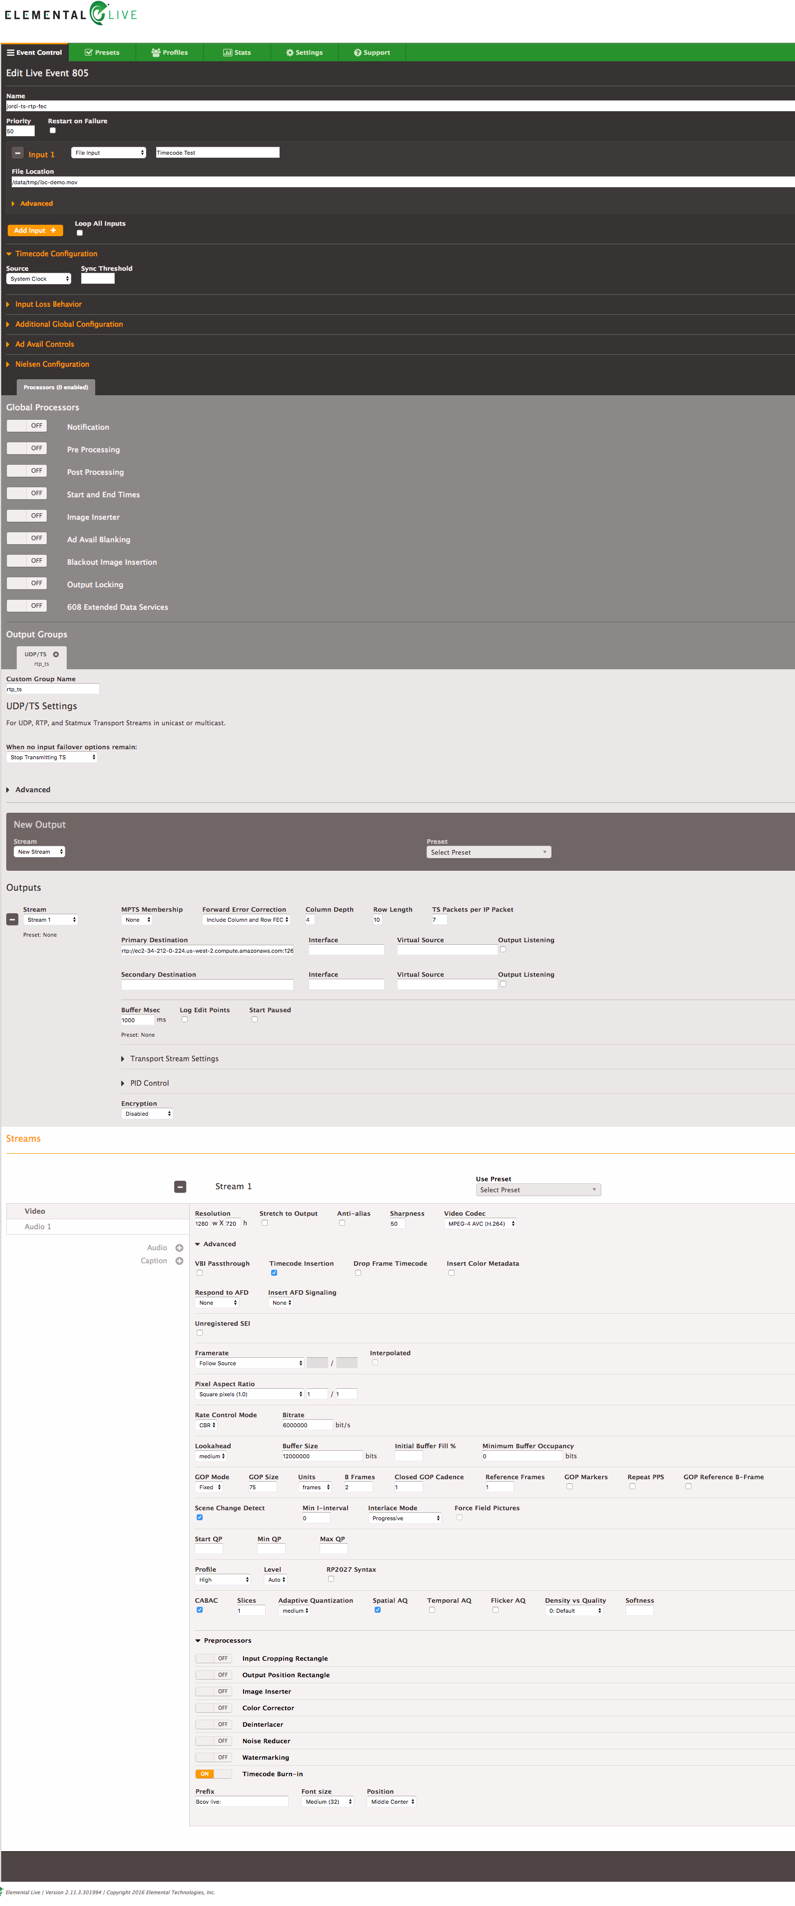This screenshot has height=1906, width=795.
Task: Turn on Pre Processing switch
Action: [x=27, y=448]
